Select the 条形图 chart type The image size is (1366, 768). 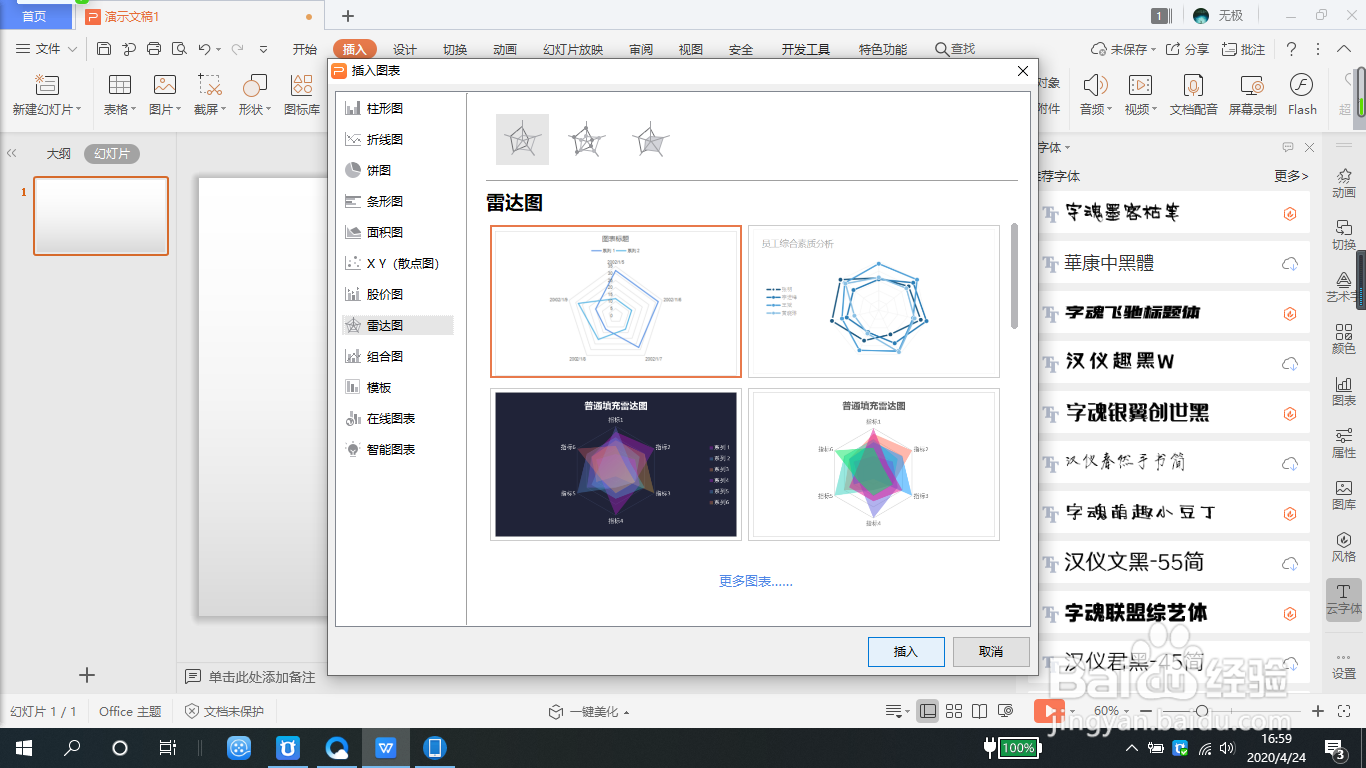point(397,201)
